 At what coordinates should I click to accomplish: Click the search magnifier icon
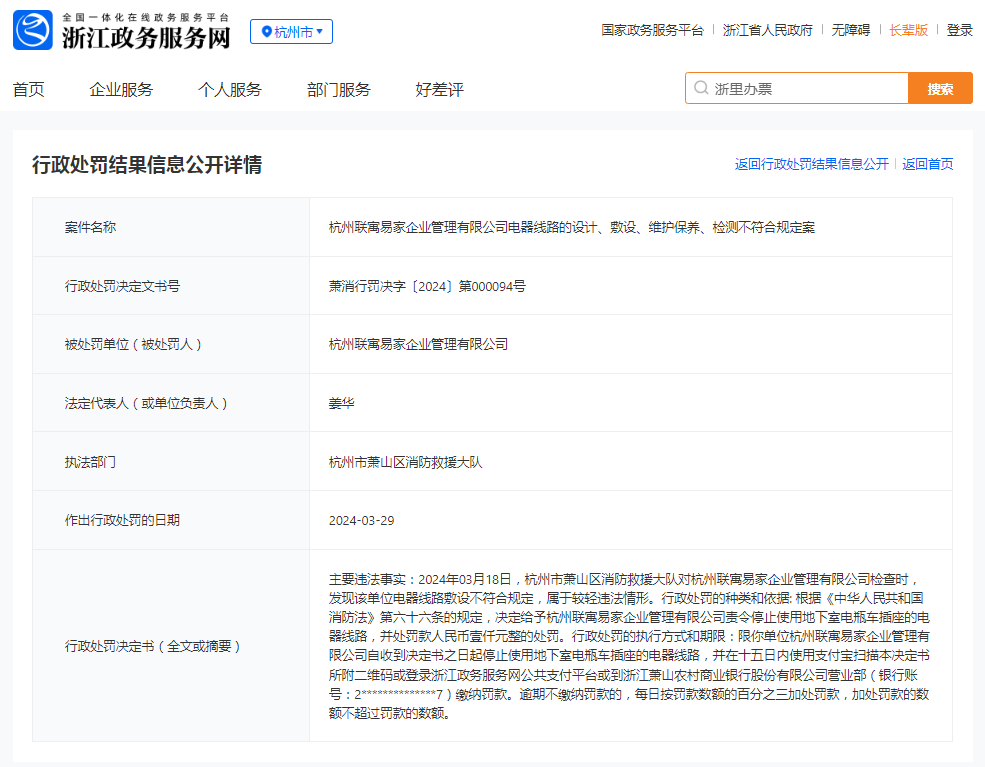[701, 88]
